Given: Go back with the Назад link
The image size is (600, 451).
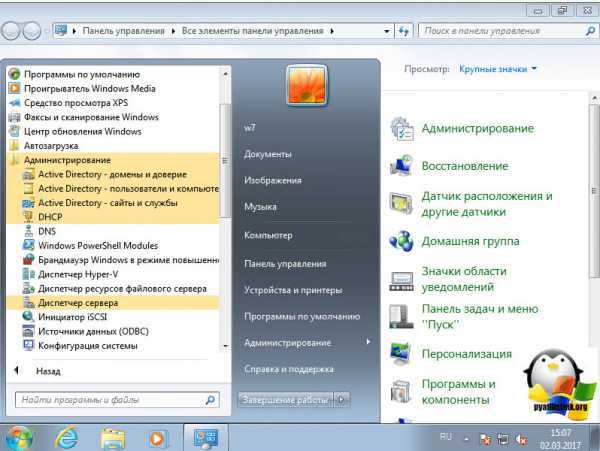Looking at the screenshot, I should coord(48,371).
